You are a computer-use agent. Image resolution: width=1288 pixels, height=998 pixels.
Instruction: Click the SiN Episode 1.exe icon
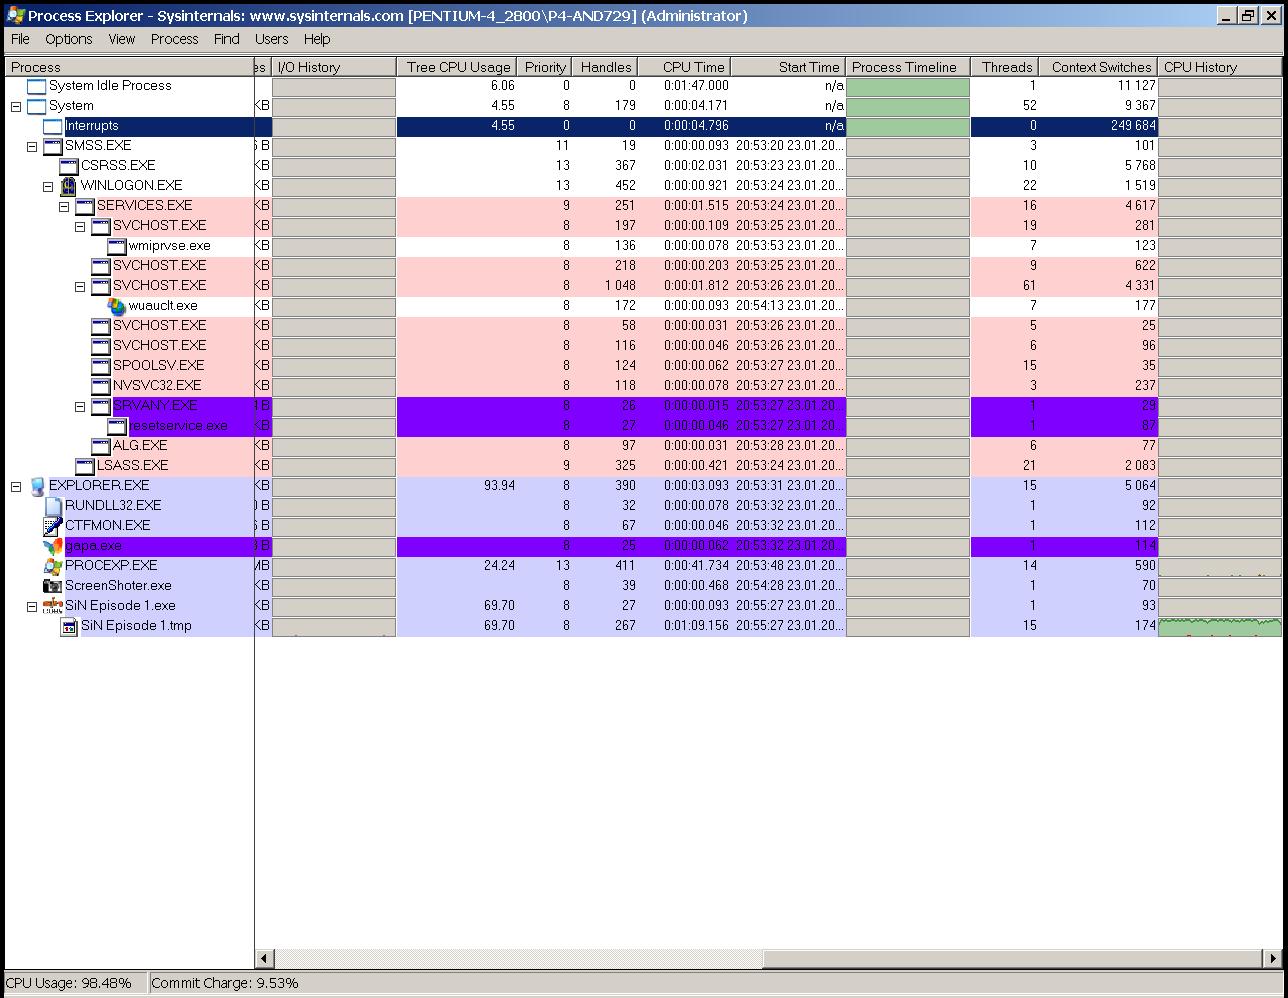[52, 606]
